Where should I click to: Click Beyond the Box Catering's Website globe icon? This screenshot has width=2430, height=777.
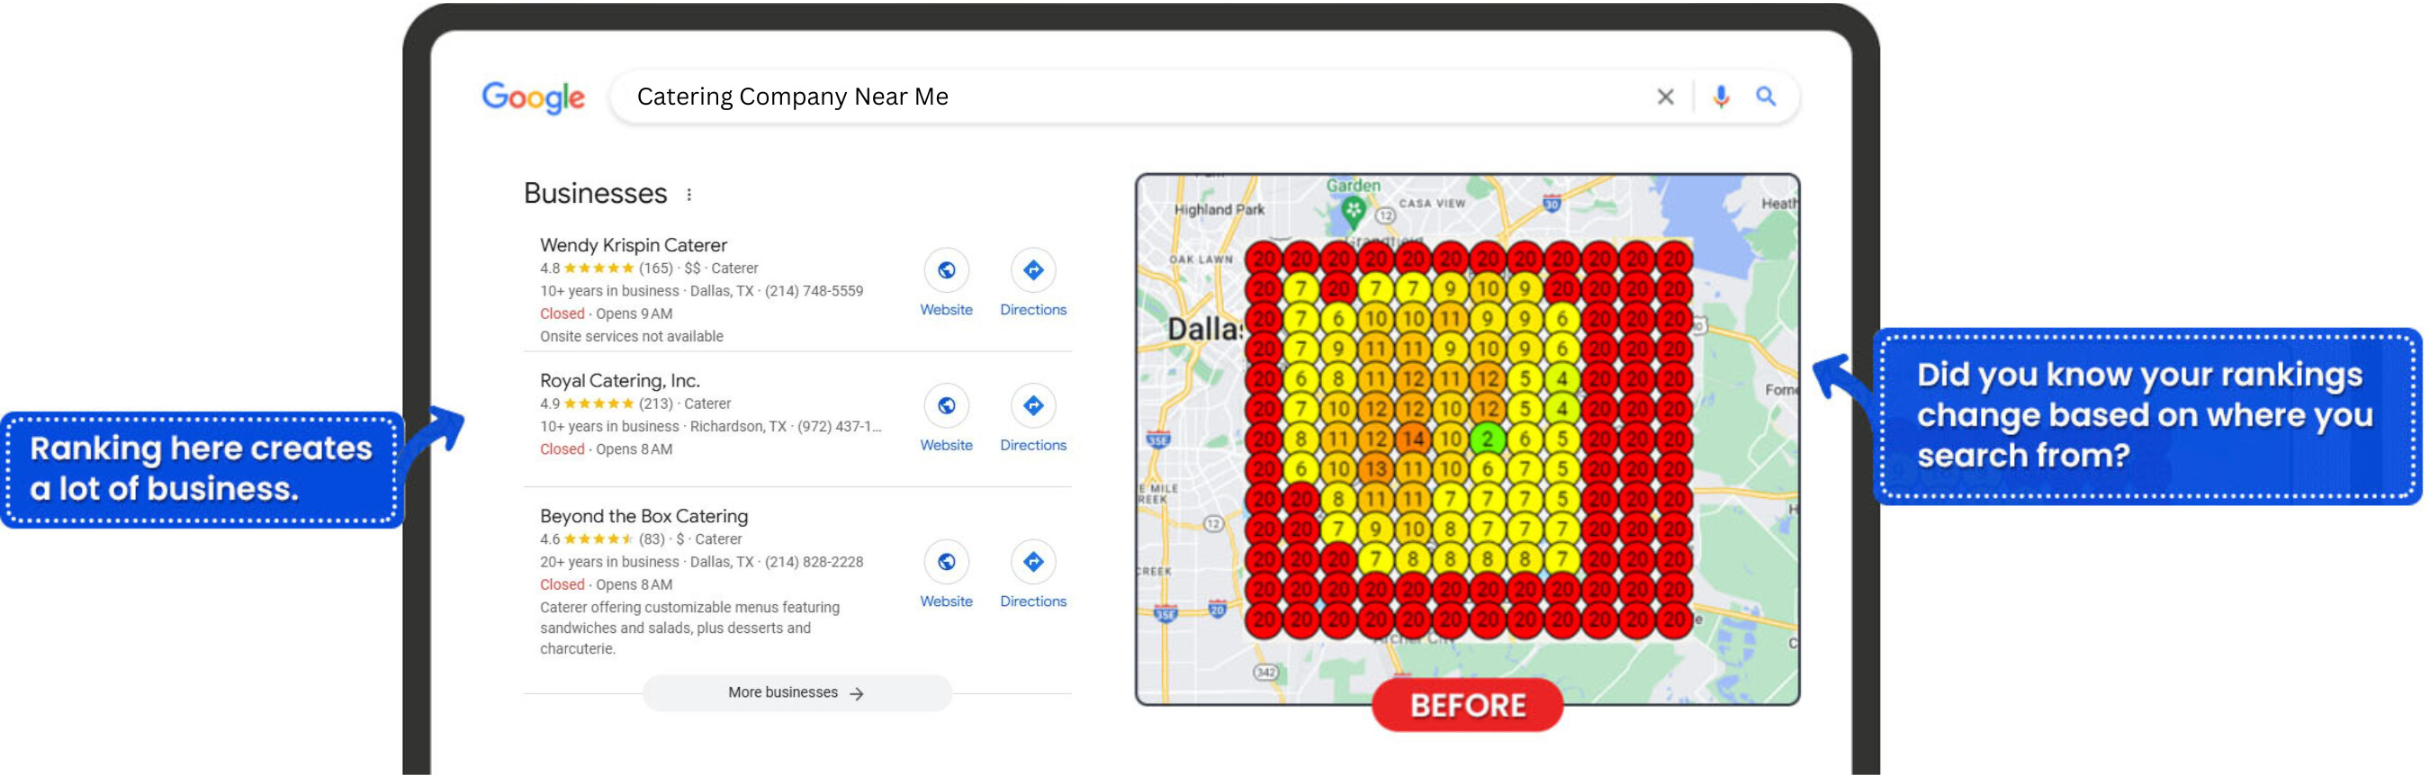946,562
